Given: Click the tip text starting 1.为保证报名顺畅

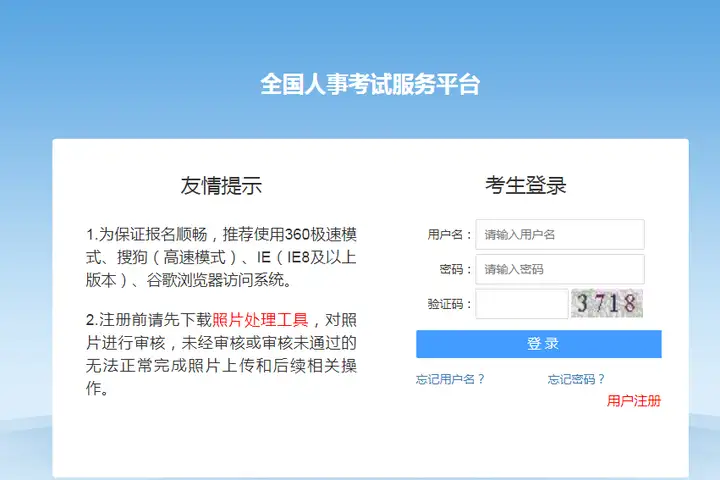Looking at the screenshot, I should [221, 257].
